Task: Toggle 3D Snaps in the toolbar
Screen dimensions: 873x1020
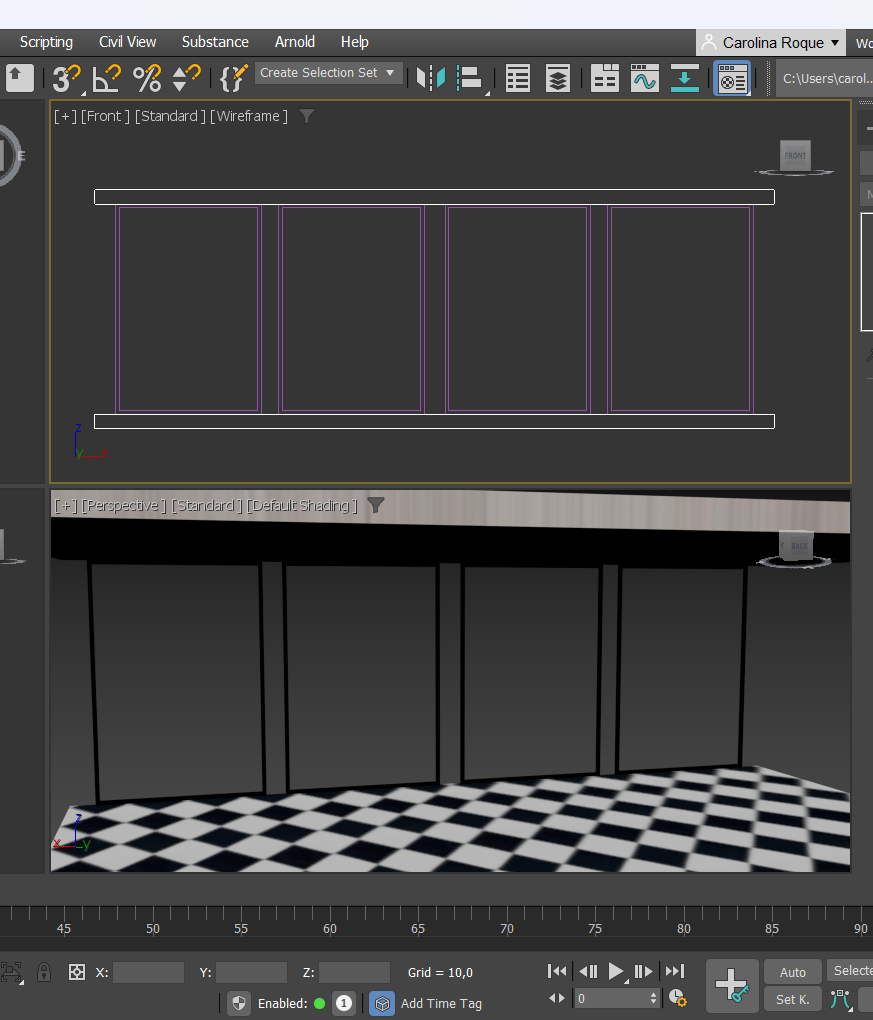Action: tap(66, 78)
